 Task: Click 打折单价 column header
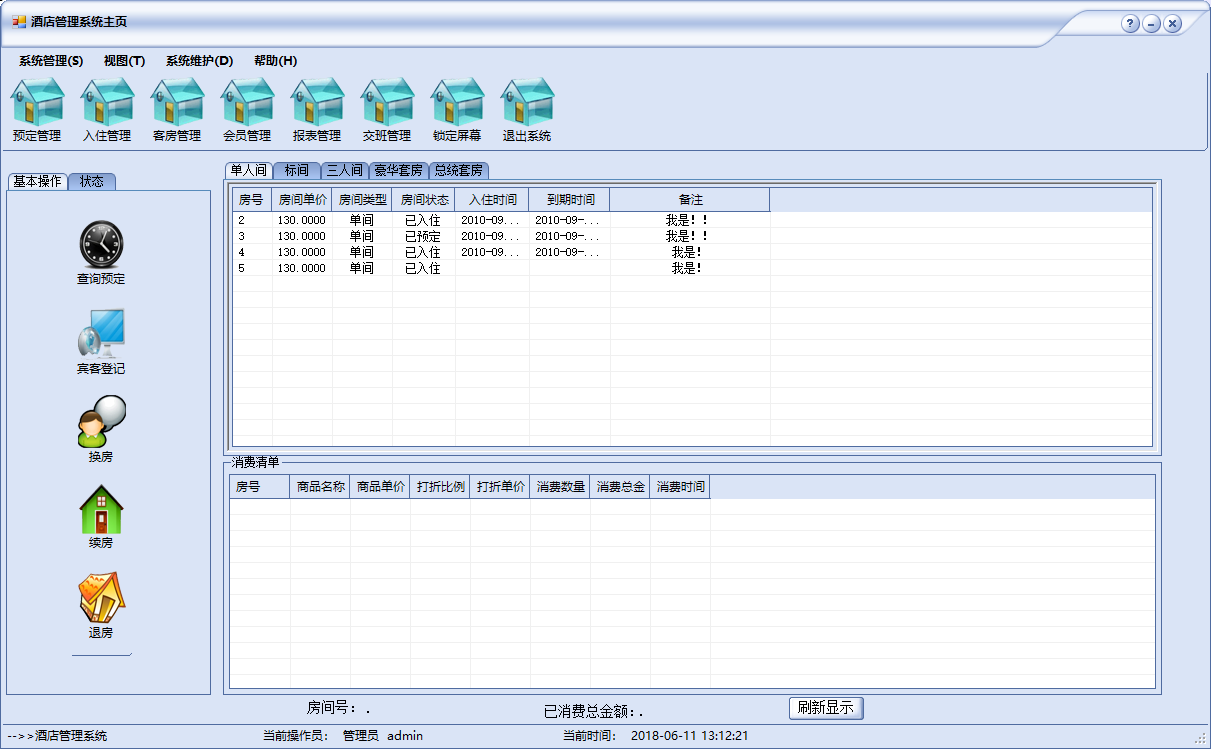tap(500, 487)
